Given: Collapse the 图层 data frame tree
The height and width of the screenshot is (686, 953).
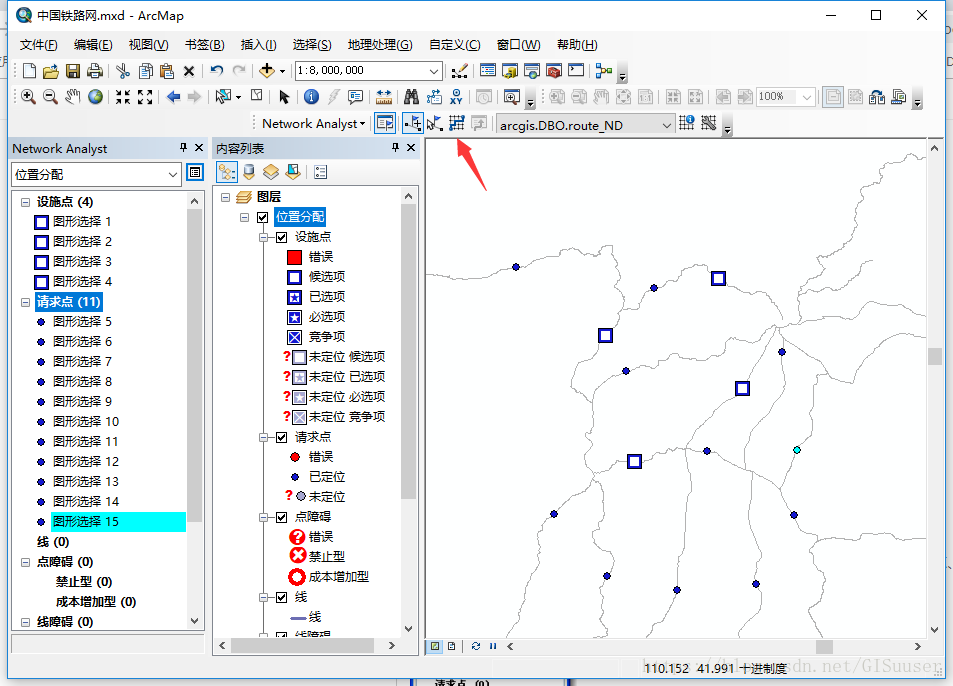Looking at the screenshot, I should pos(225,197).
